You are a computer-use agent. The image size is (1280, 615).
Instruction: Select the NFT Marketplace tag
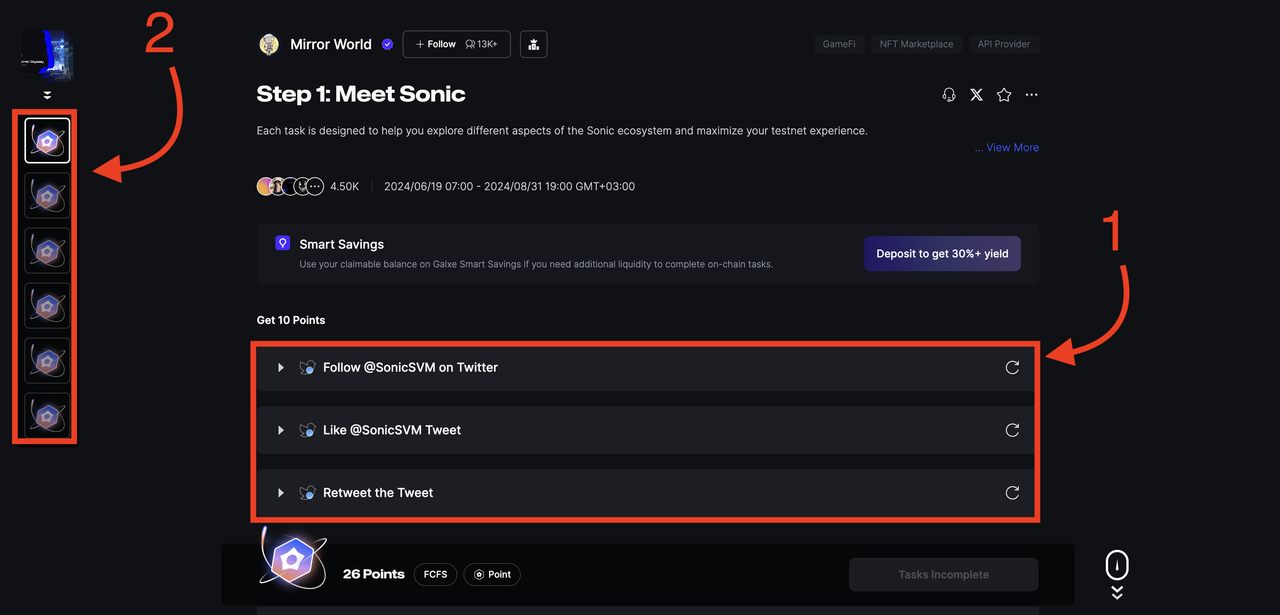pos(916,44)
